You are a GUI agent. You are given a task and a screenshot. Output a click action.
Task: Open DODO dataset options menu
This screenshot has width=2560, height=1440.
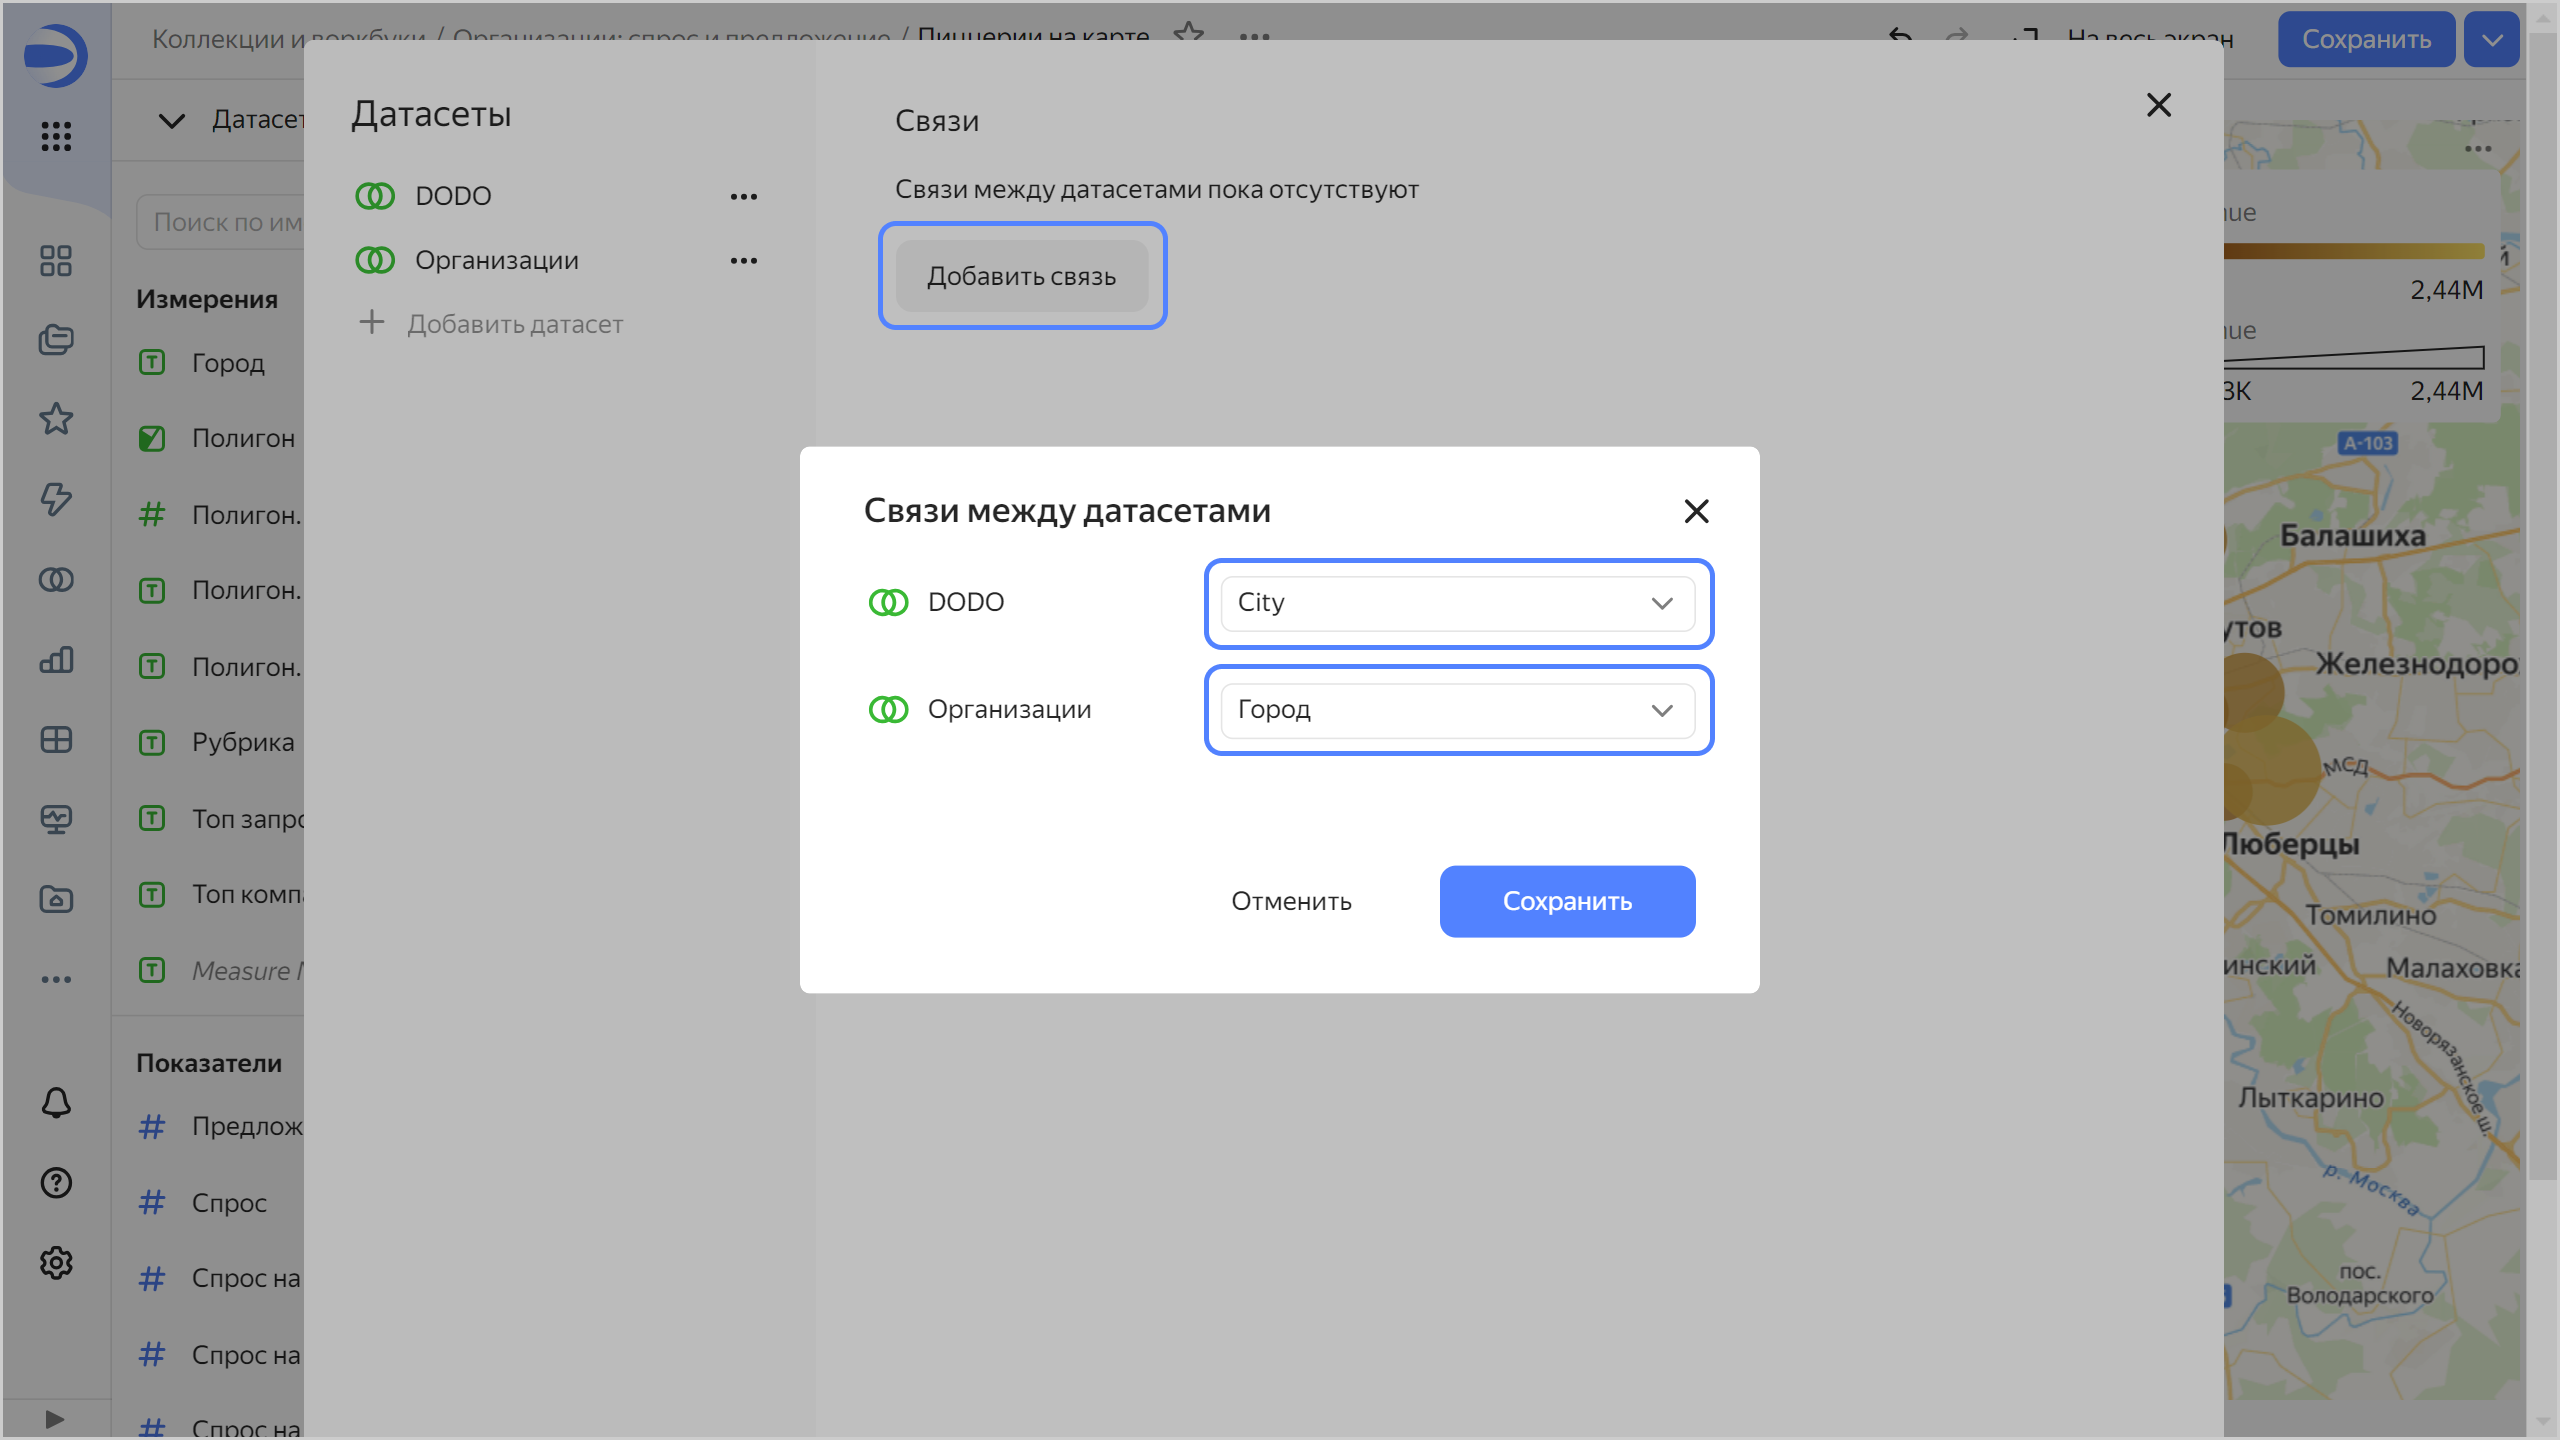[743, 196]
